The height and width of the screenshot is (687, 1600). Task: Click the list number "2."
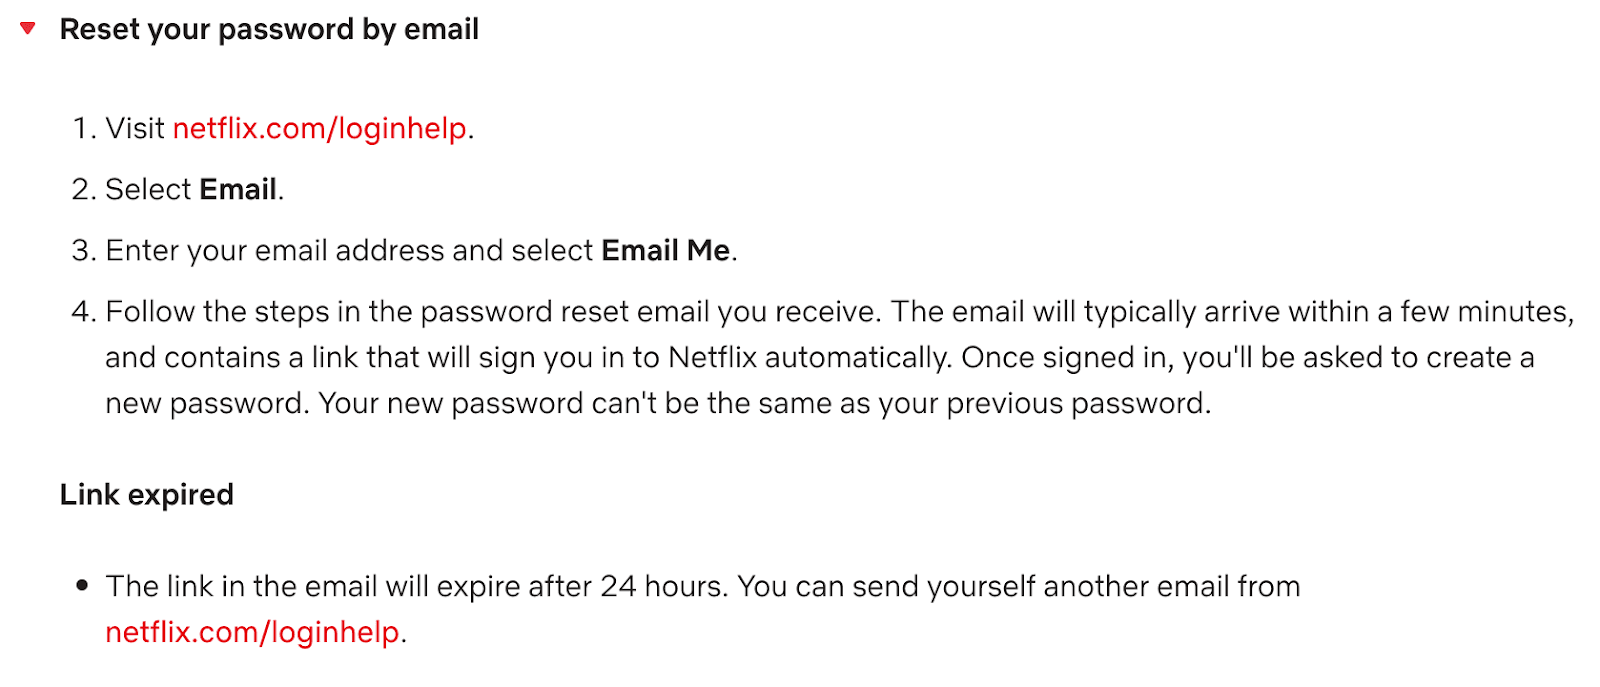pos(82,189)
